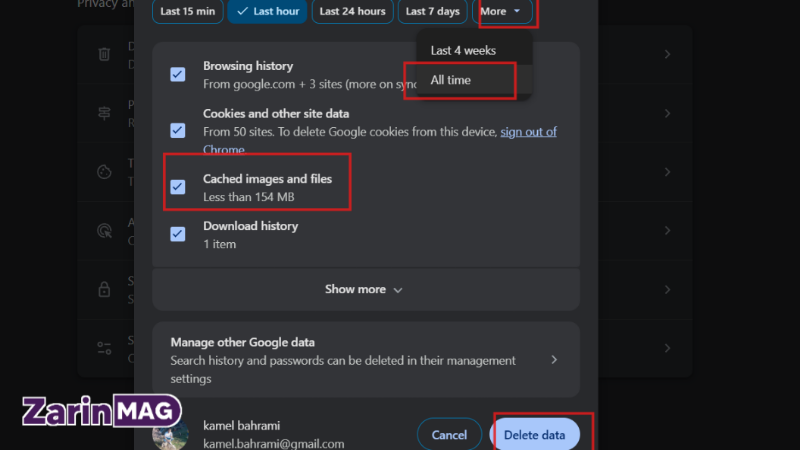Screen dimensions: 800x450
Task: Click the kamel bahrami profile avatar
Action: [171, 436]
